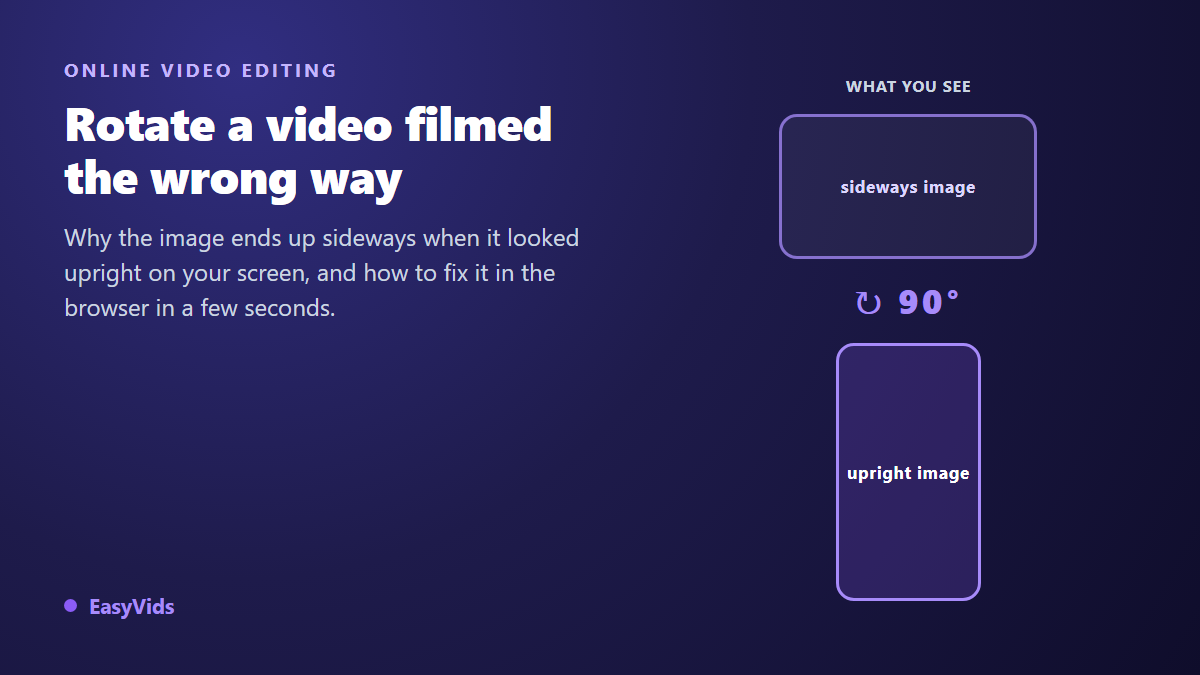Viewport: 1200px width, 675px height.
Task: Select the 'upright image' portrait box
Action: coord(908,472)
